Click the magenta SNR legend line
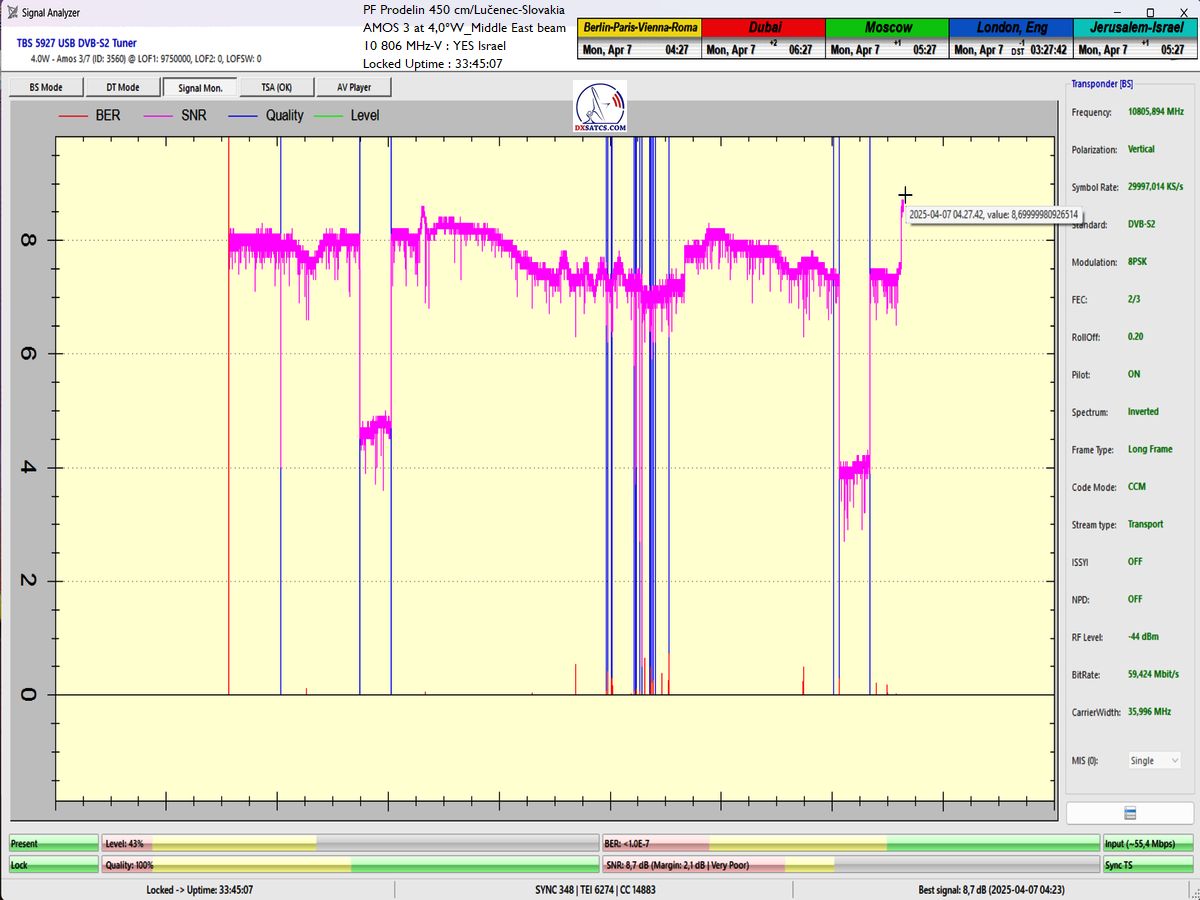The width and height of the screenshot is (1200, 900). (157, 116)
